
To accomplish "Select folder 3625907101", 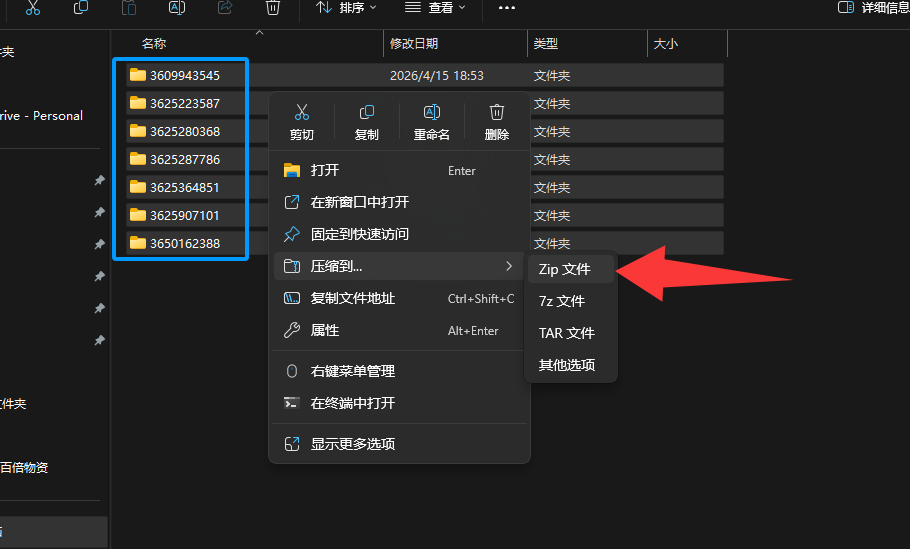I will [x=185, y=215].
